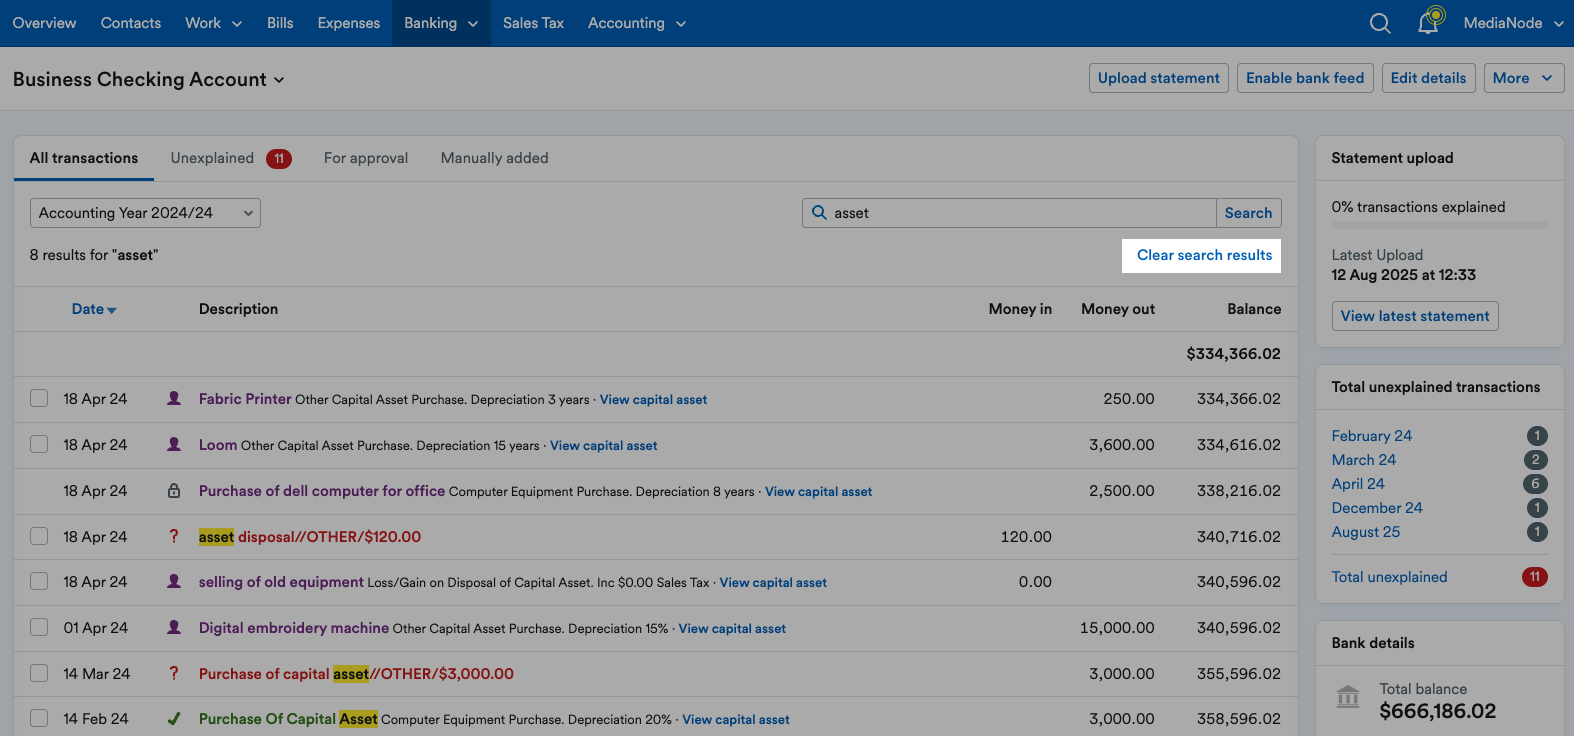Open August 25 unexplained transactions

point(1366,532)
